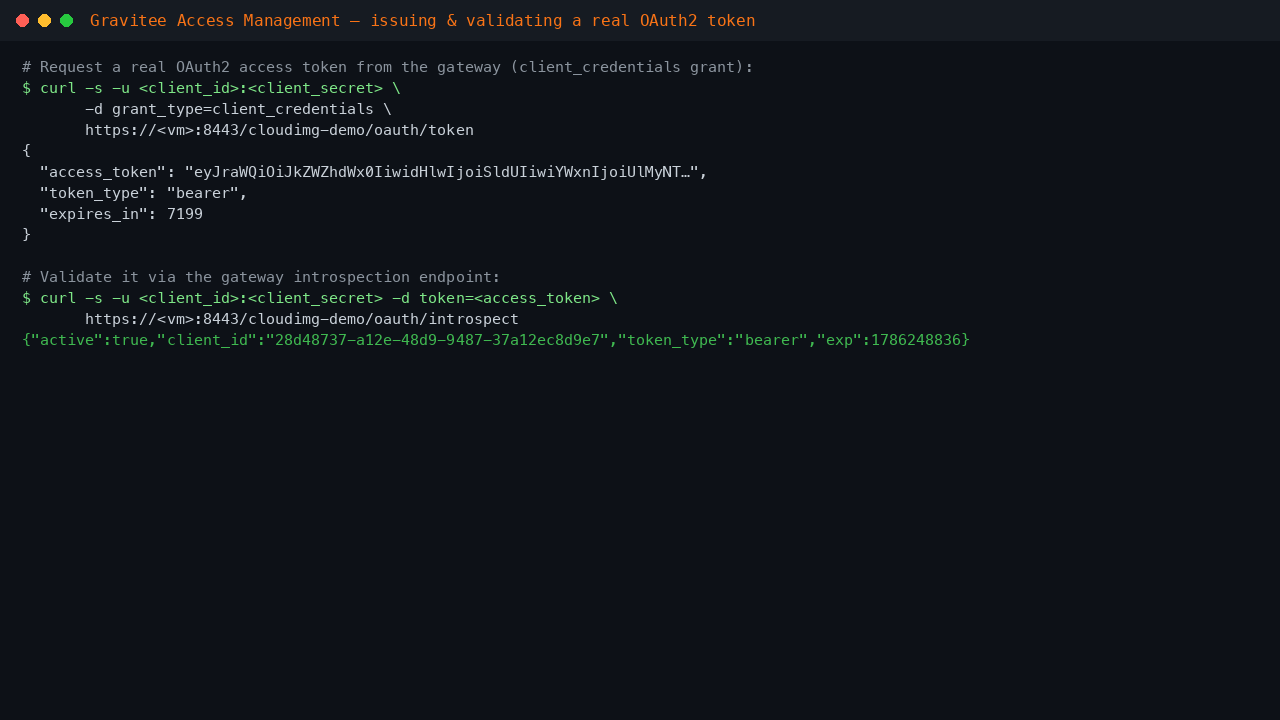This screenshot has height=720, width=1280.
Task: Click the first curl command with client_id
Action: 211,88
